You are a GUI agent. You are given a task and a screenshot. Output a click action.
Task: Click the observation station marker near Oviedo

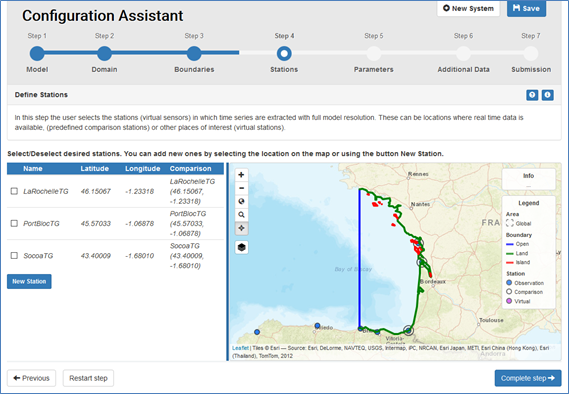point(317,325)
